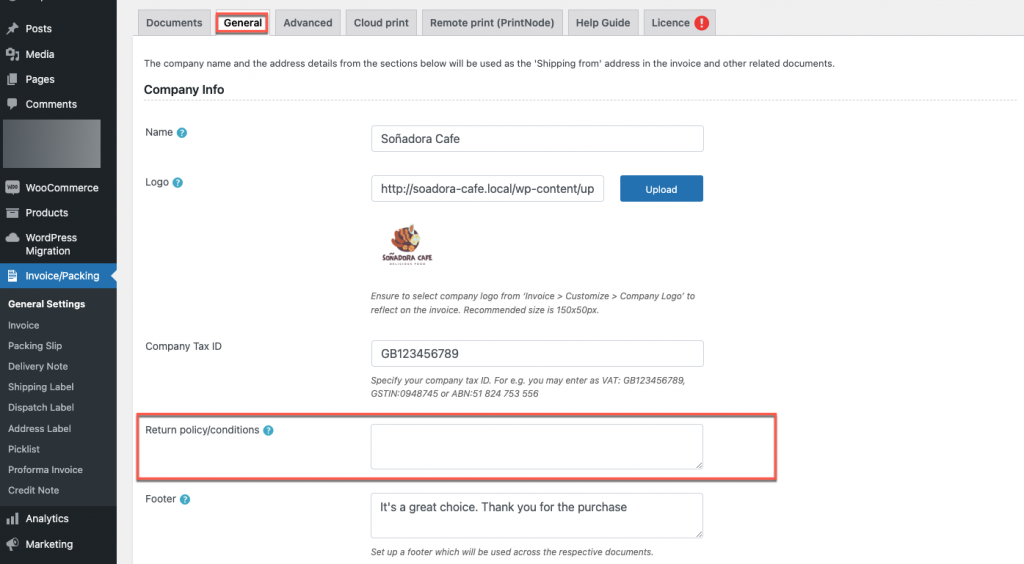1024x564 pixels.
Task: Open the Licence tab
Action: pyautogui.click(x=679, y=23)
